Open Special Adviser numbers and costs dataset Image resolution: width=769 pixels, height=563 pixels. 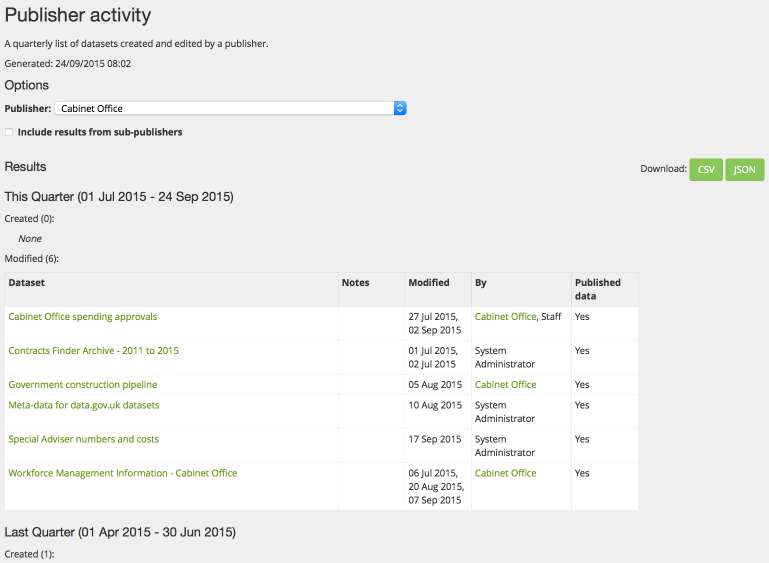[x=84, y=439]
